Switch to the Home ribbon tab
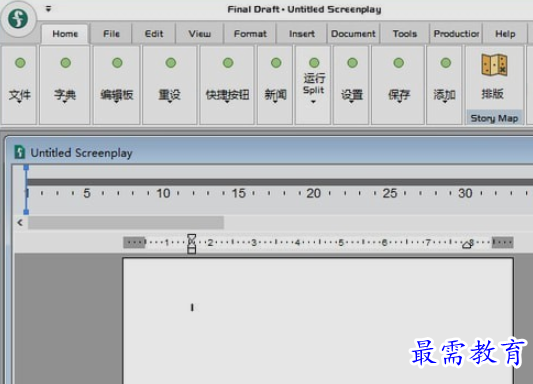 point(65,34)
